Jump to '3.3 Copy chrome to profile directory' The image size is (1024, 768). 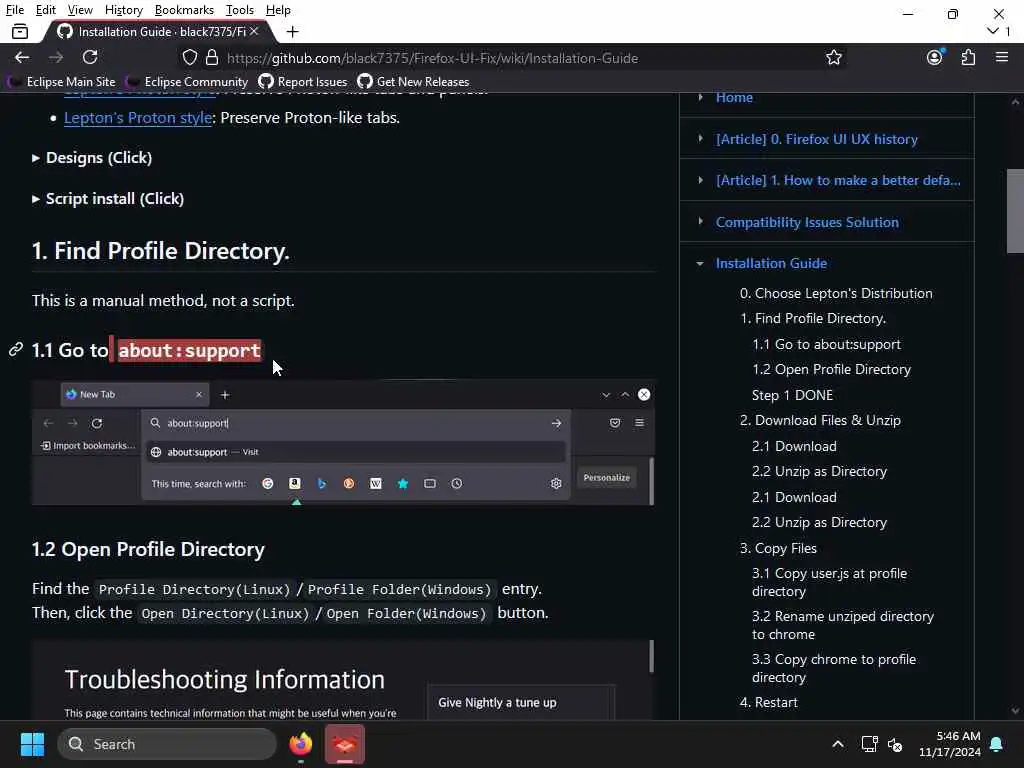click(834, 668)
